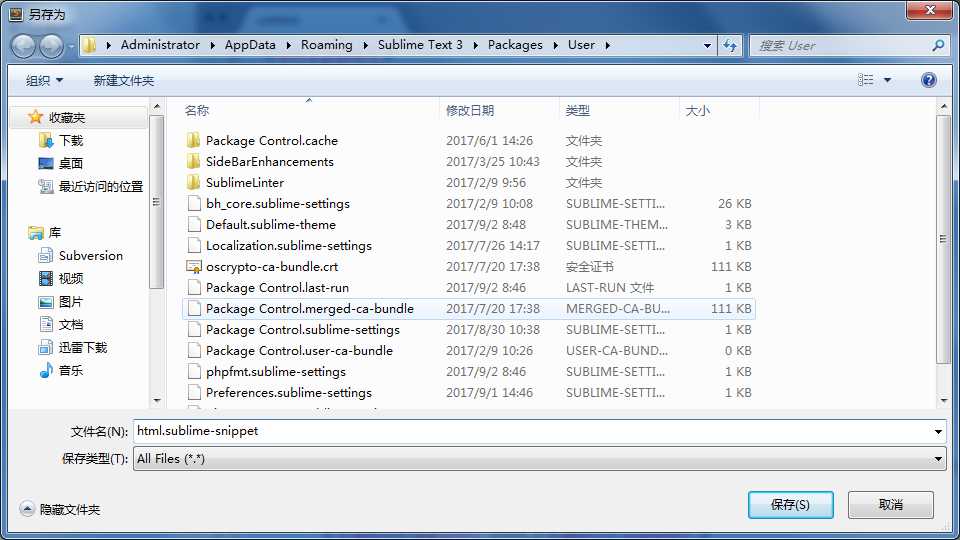The height and width of the screenshot is (540, 960).
Task: Expand chevron after Sublime Text 3 breadcrumb
Action: [x=475, y=45]
